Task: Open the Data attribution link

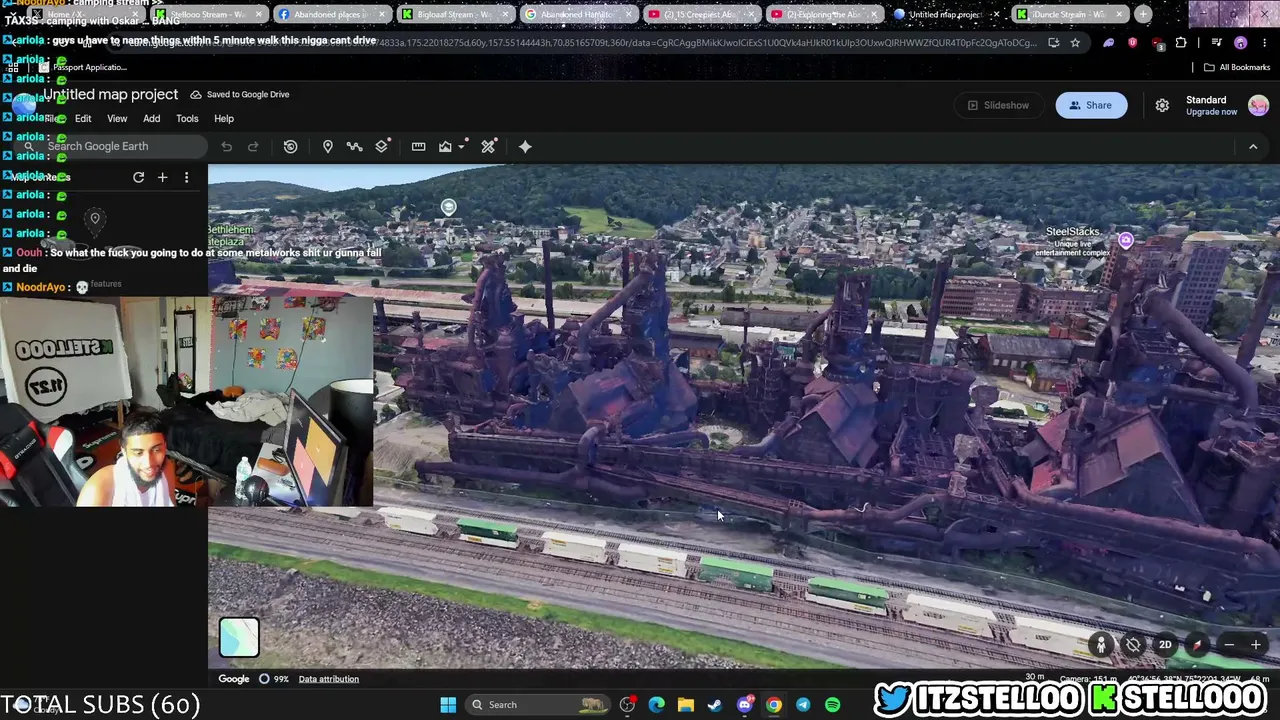Action: pos(328,679)
